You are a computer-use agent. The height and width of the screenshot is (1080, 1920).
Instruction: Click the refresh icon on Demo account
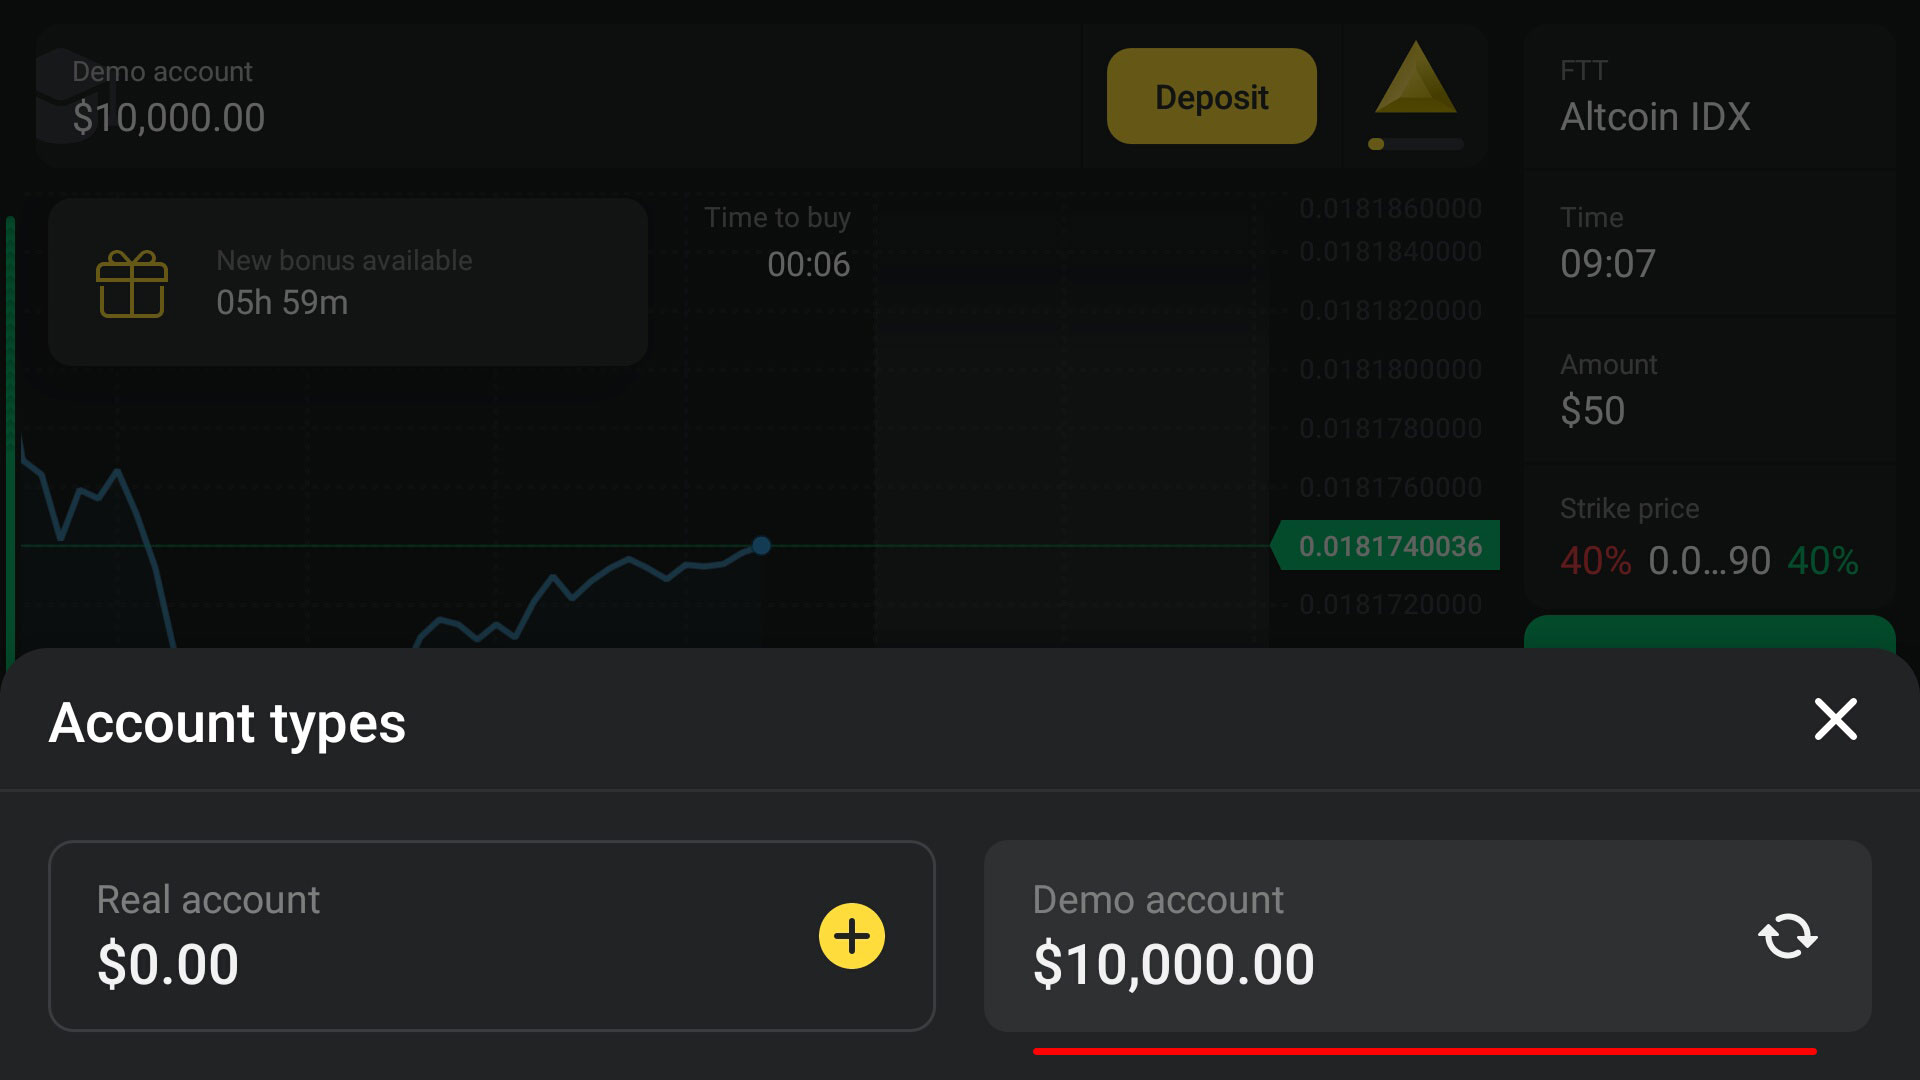1784,936
